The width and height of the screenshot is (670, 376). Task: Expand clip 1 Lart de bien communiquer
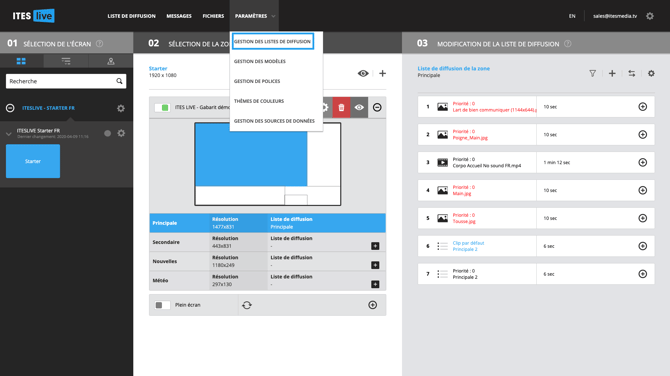point(643,107)
